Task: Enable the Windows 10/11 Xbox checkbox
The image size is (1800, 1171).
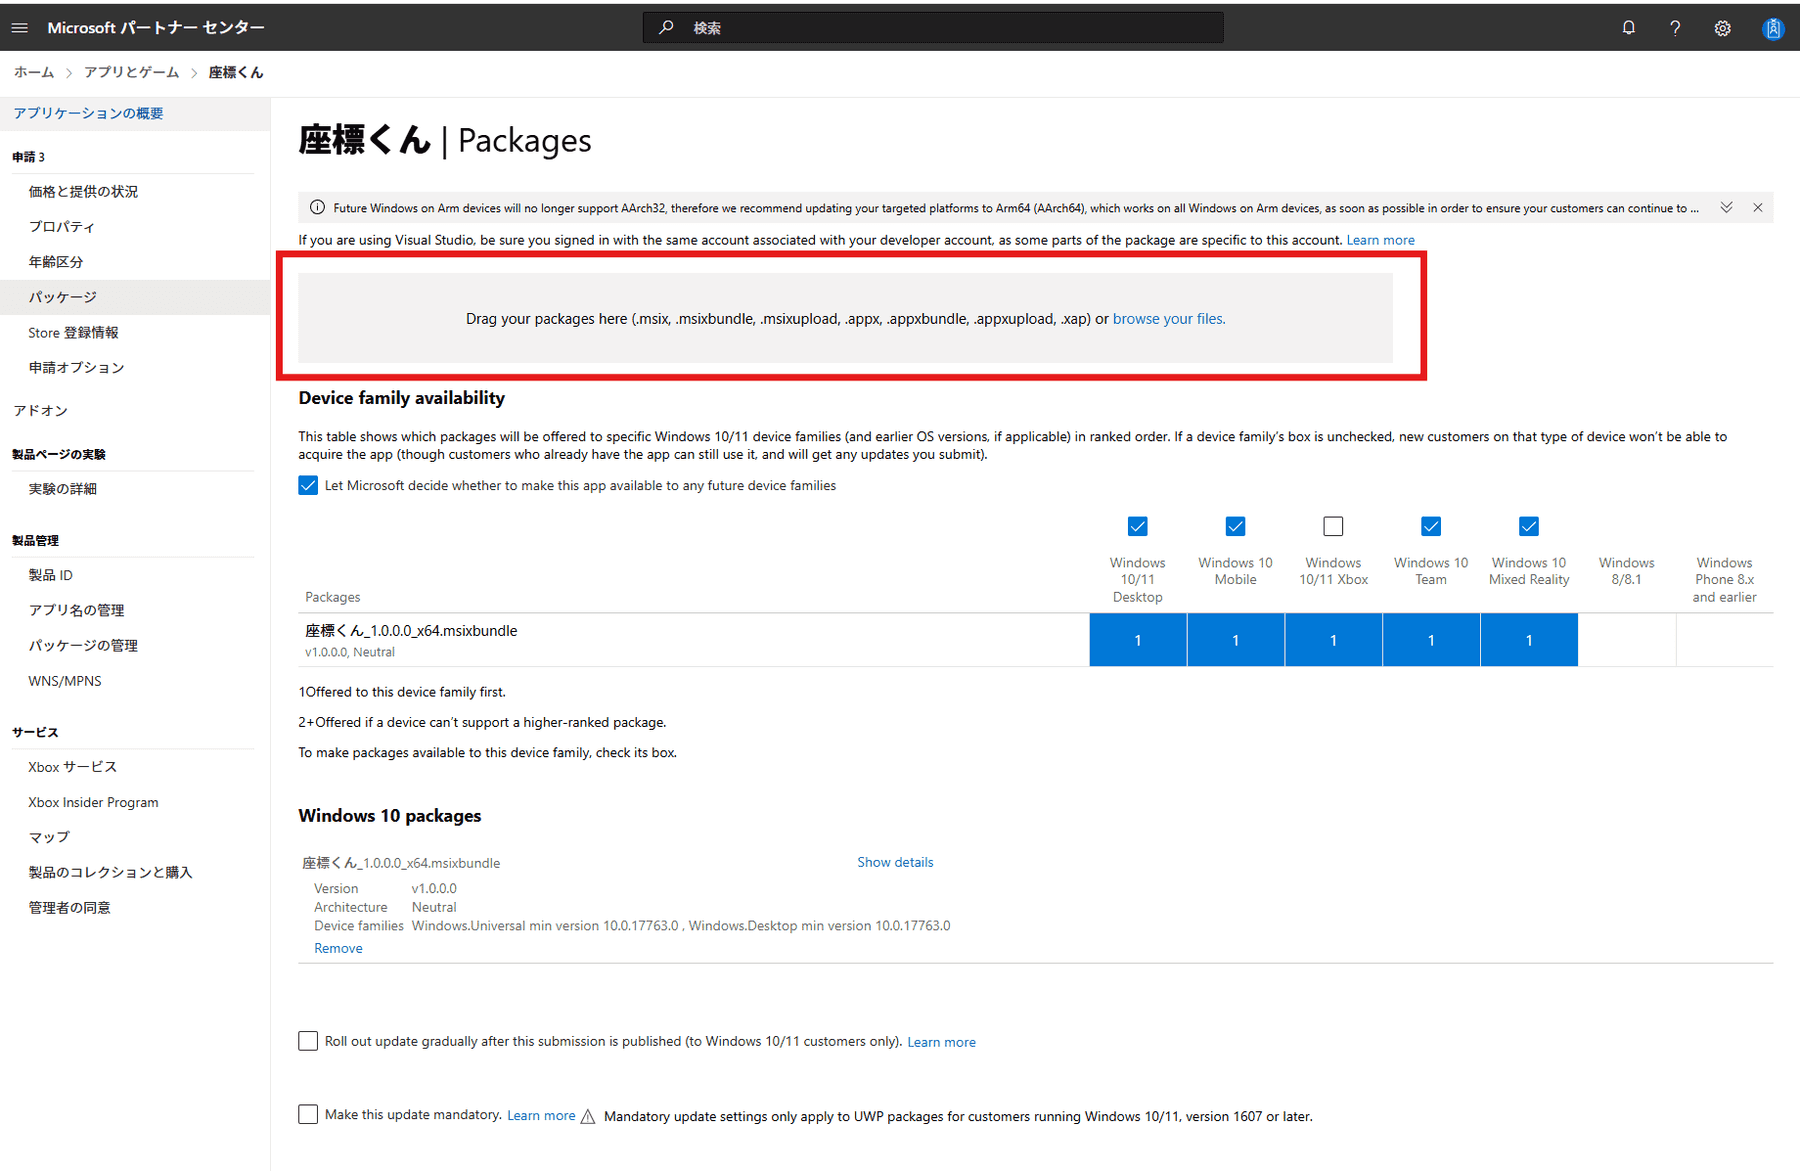Action: [1333, 526]
